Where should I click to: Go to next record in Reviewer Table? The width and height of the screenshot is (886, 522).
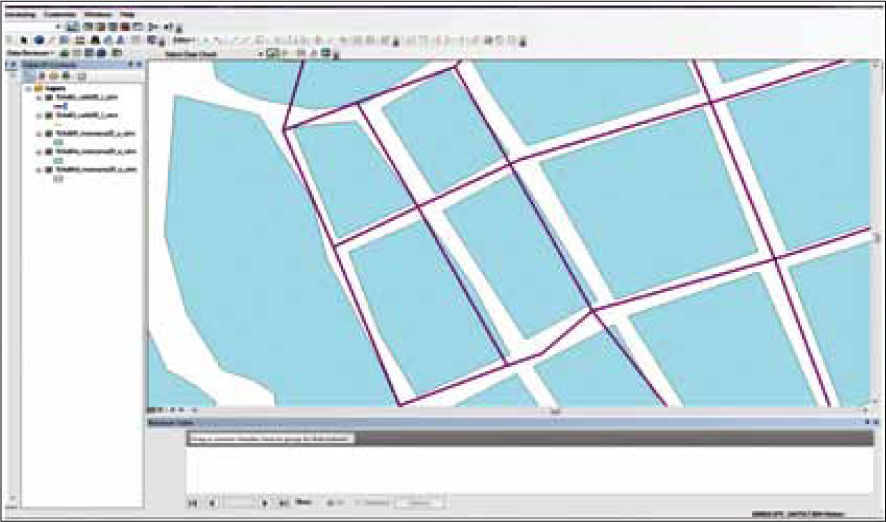point(264,501)
